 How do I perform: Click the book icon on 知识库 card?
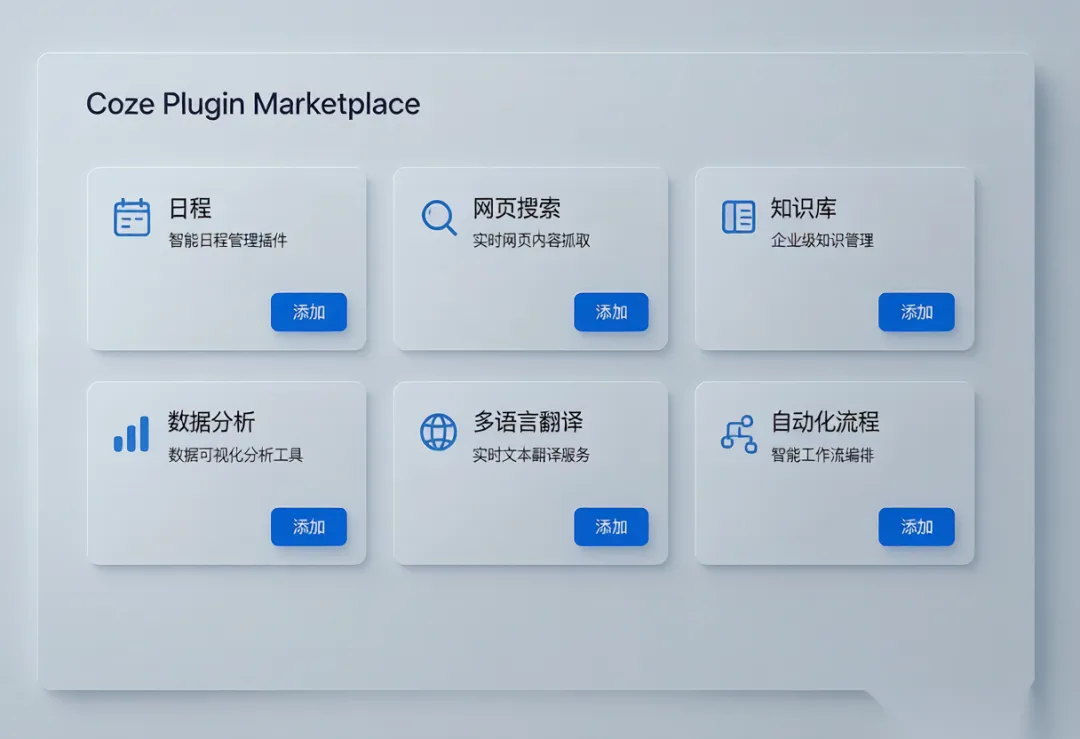click(x=738, y=217)
